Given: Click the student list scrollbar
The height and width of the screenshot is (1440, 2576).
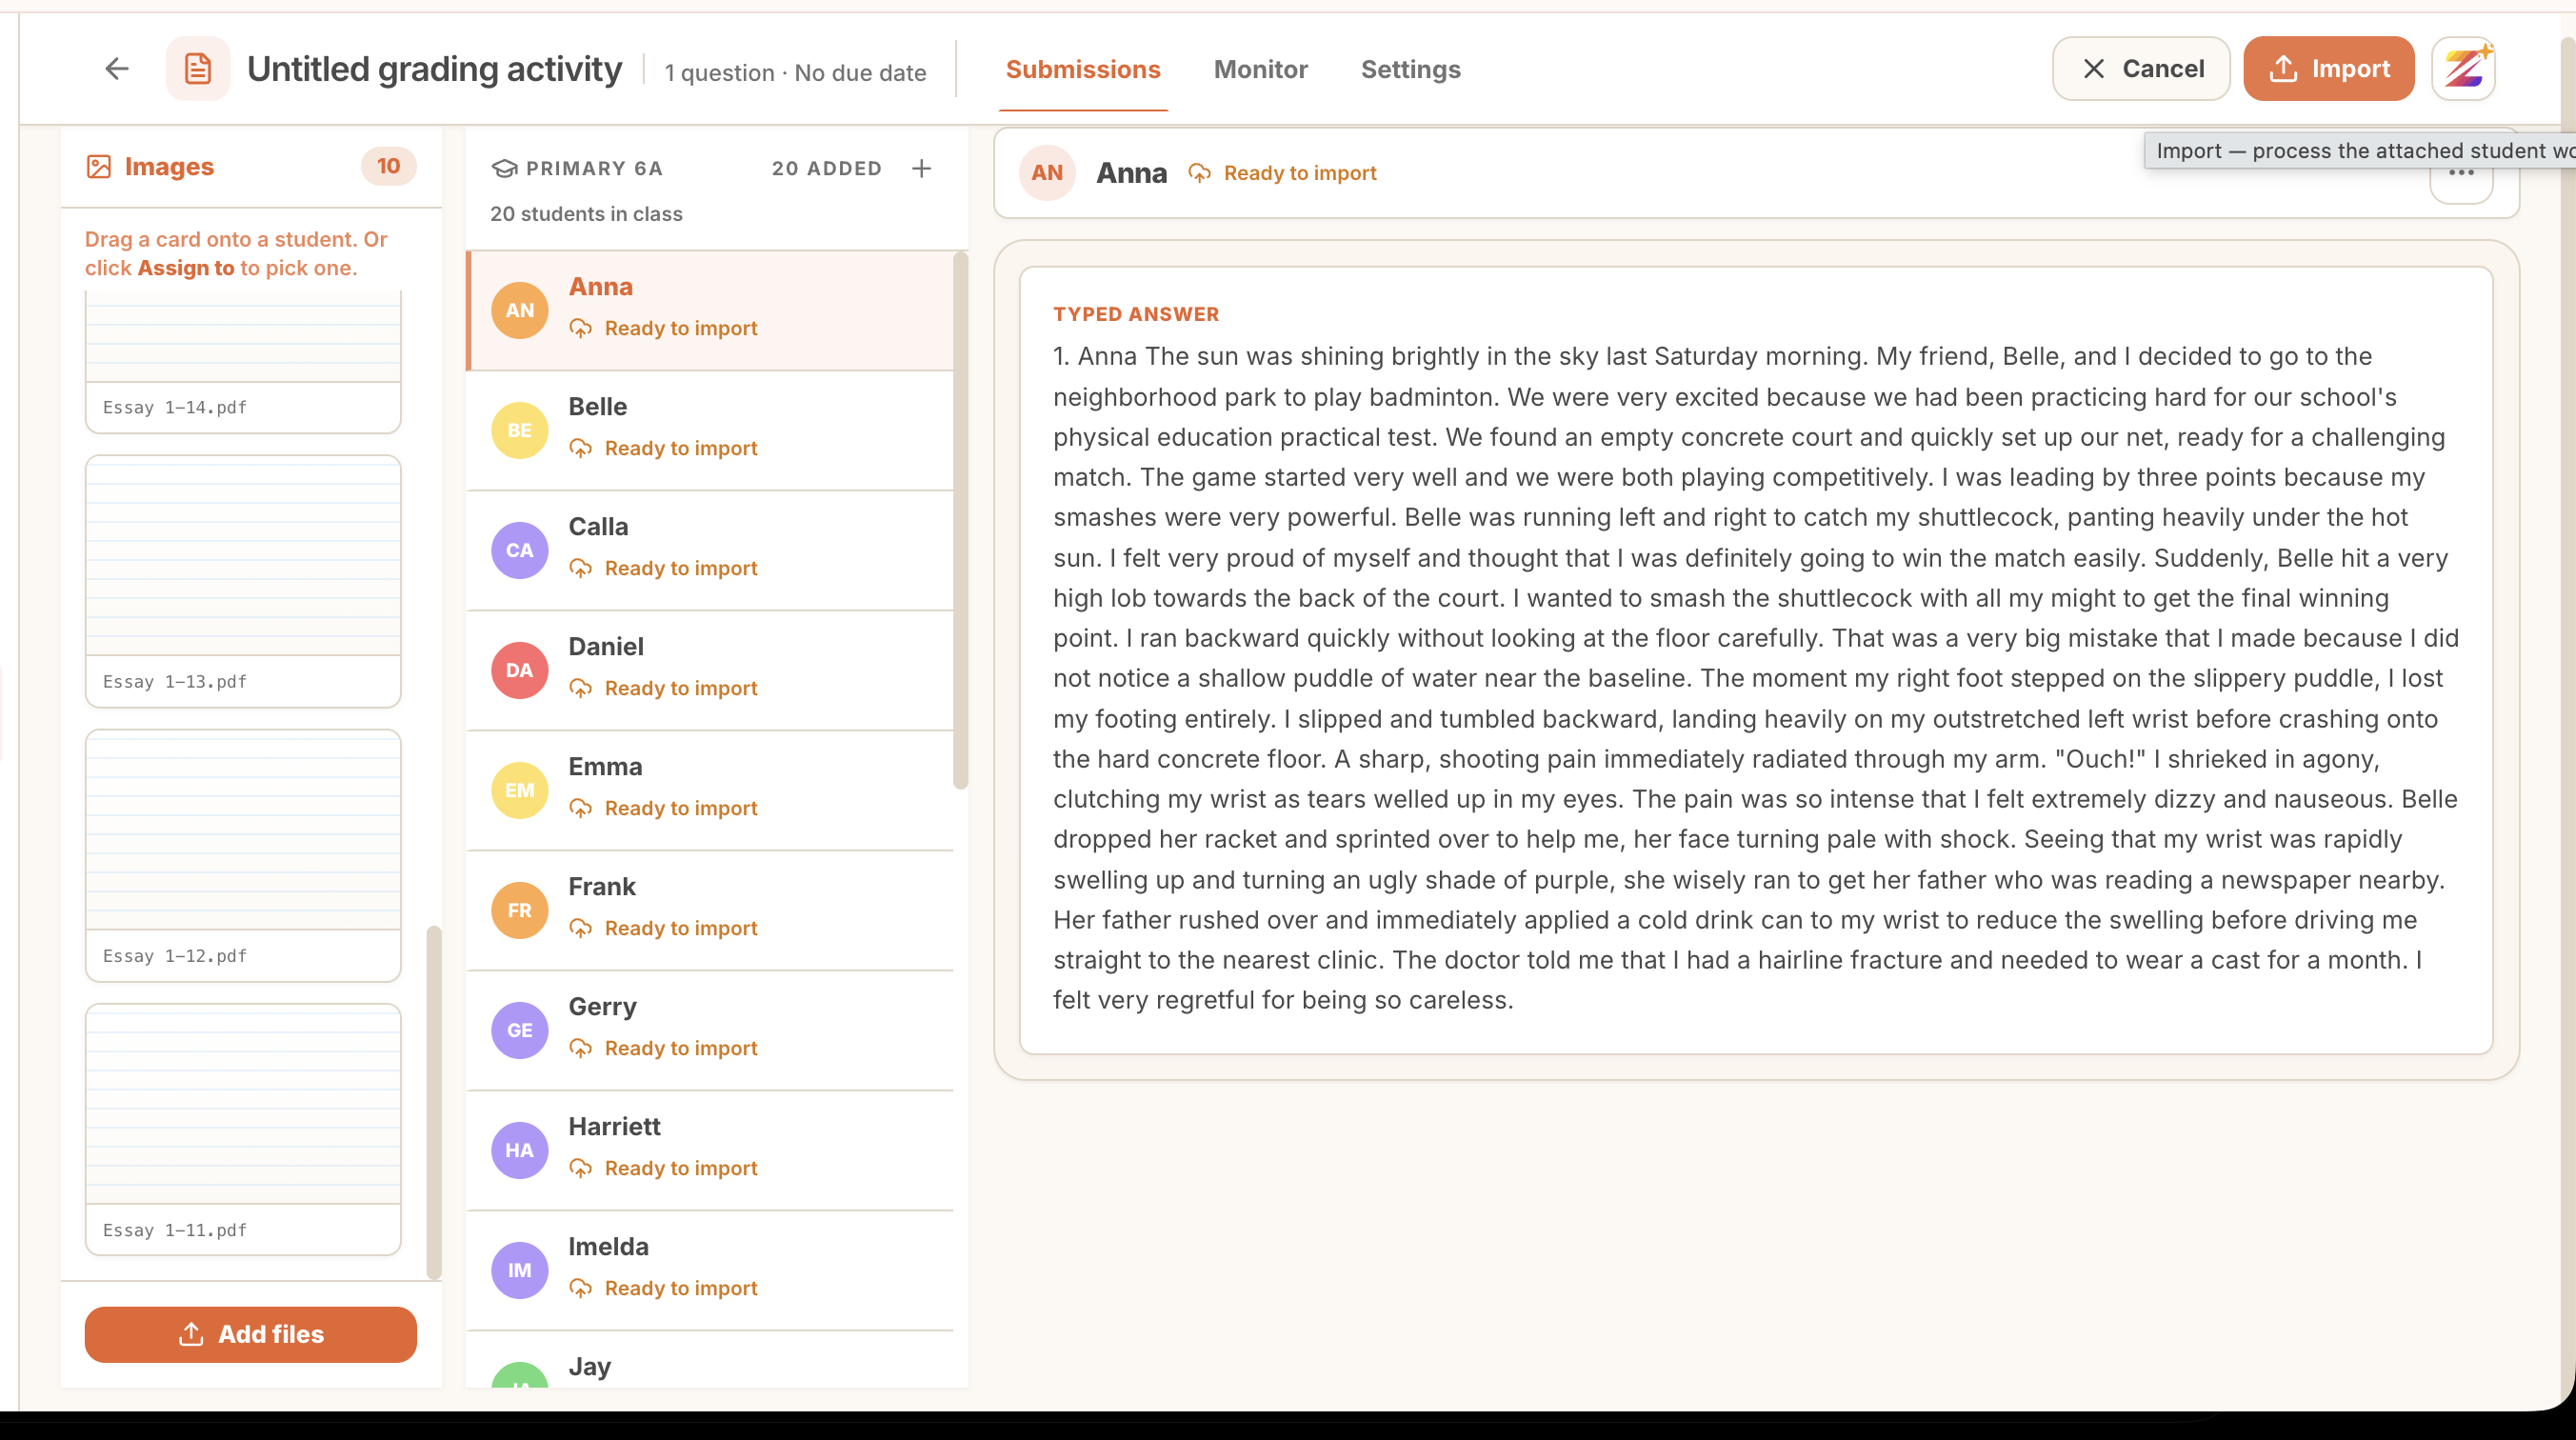Looking at the screenshot, I should pyautogui.click(x=960, y=520).
